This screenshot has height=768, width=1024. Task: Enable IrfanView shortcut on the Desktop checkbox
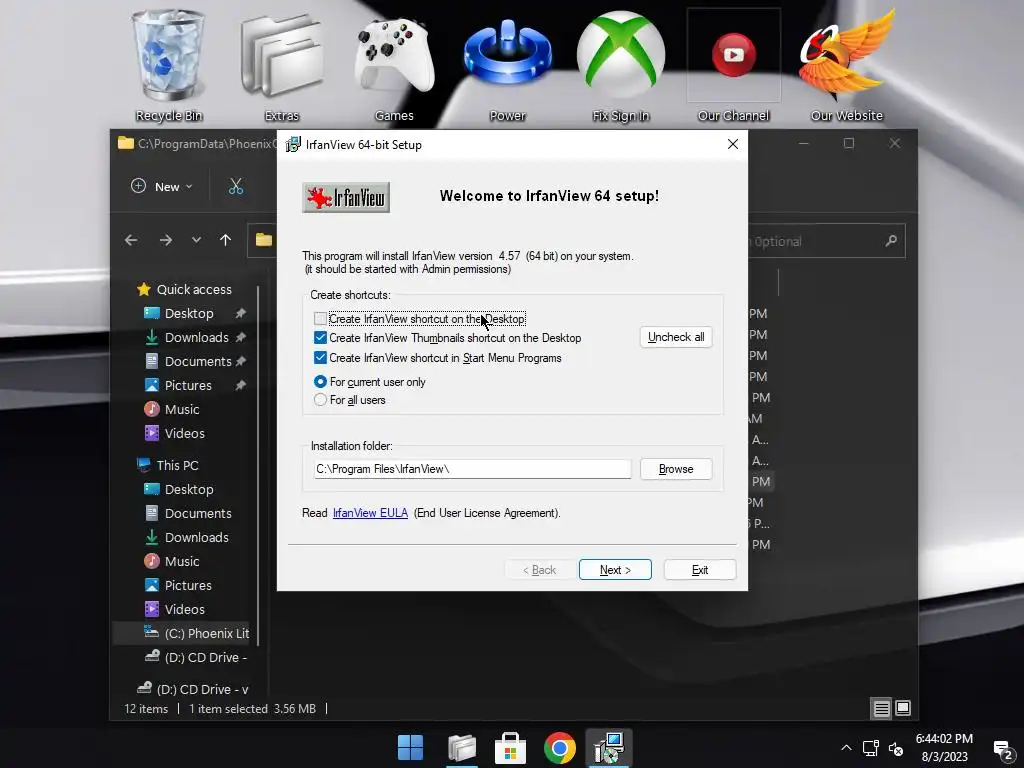coord(320,319)
